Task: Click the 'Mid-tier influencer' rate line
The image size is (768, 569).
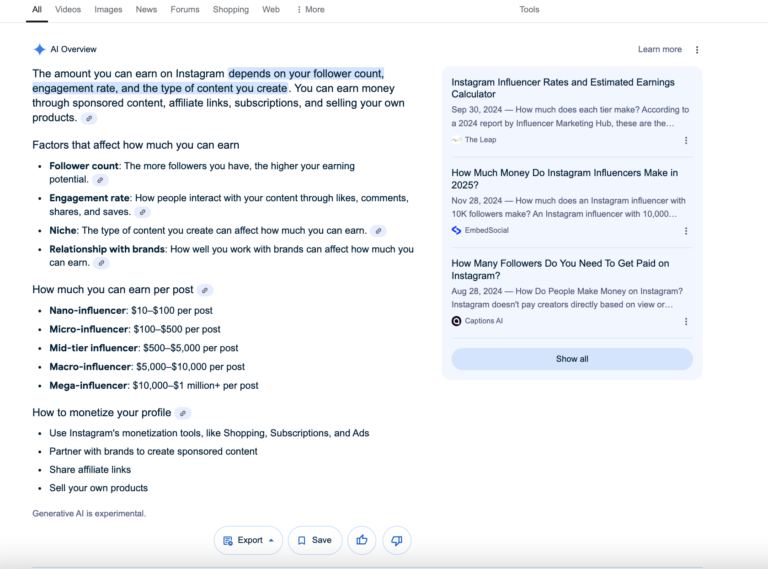Action: tap(144, 348)
